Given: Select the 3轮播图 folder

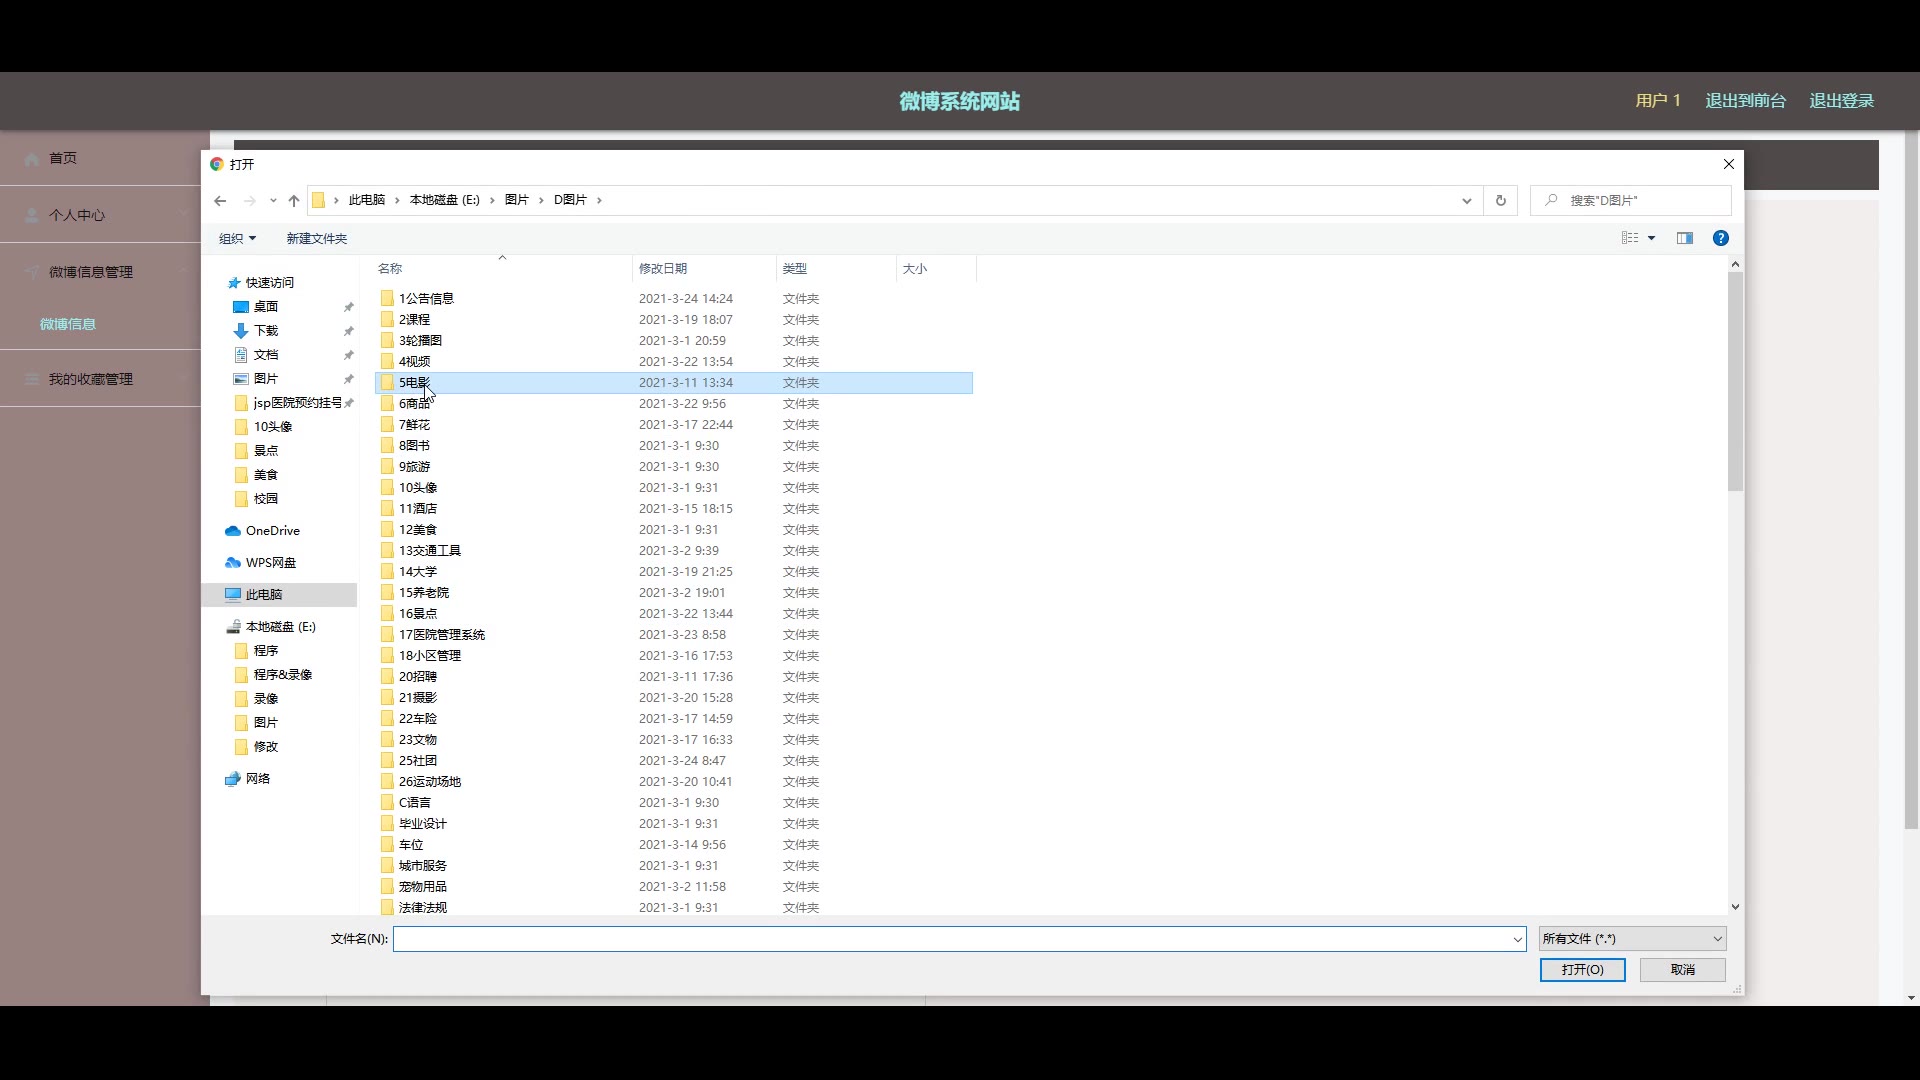Looking at the screenshot, I should click(420, 341).
